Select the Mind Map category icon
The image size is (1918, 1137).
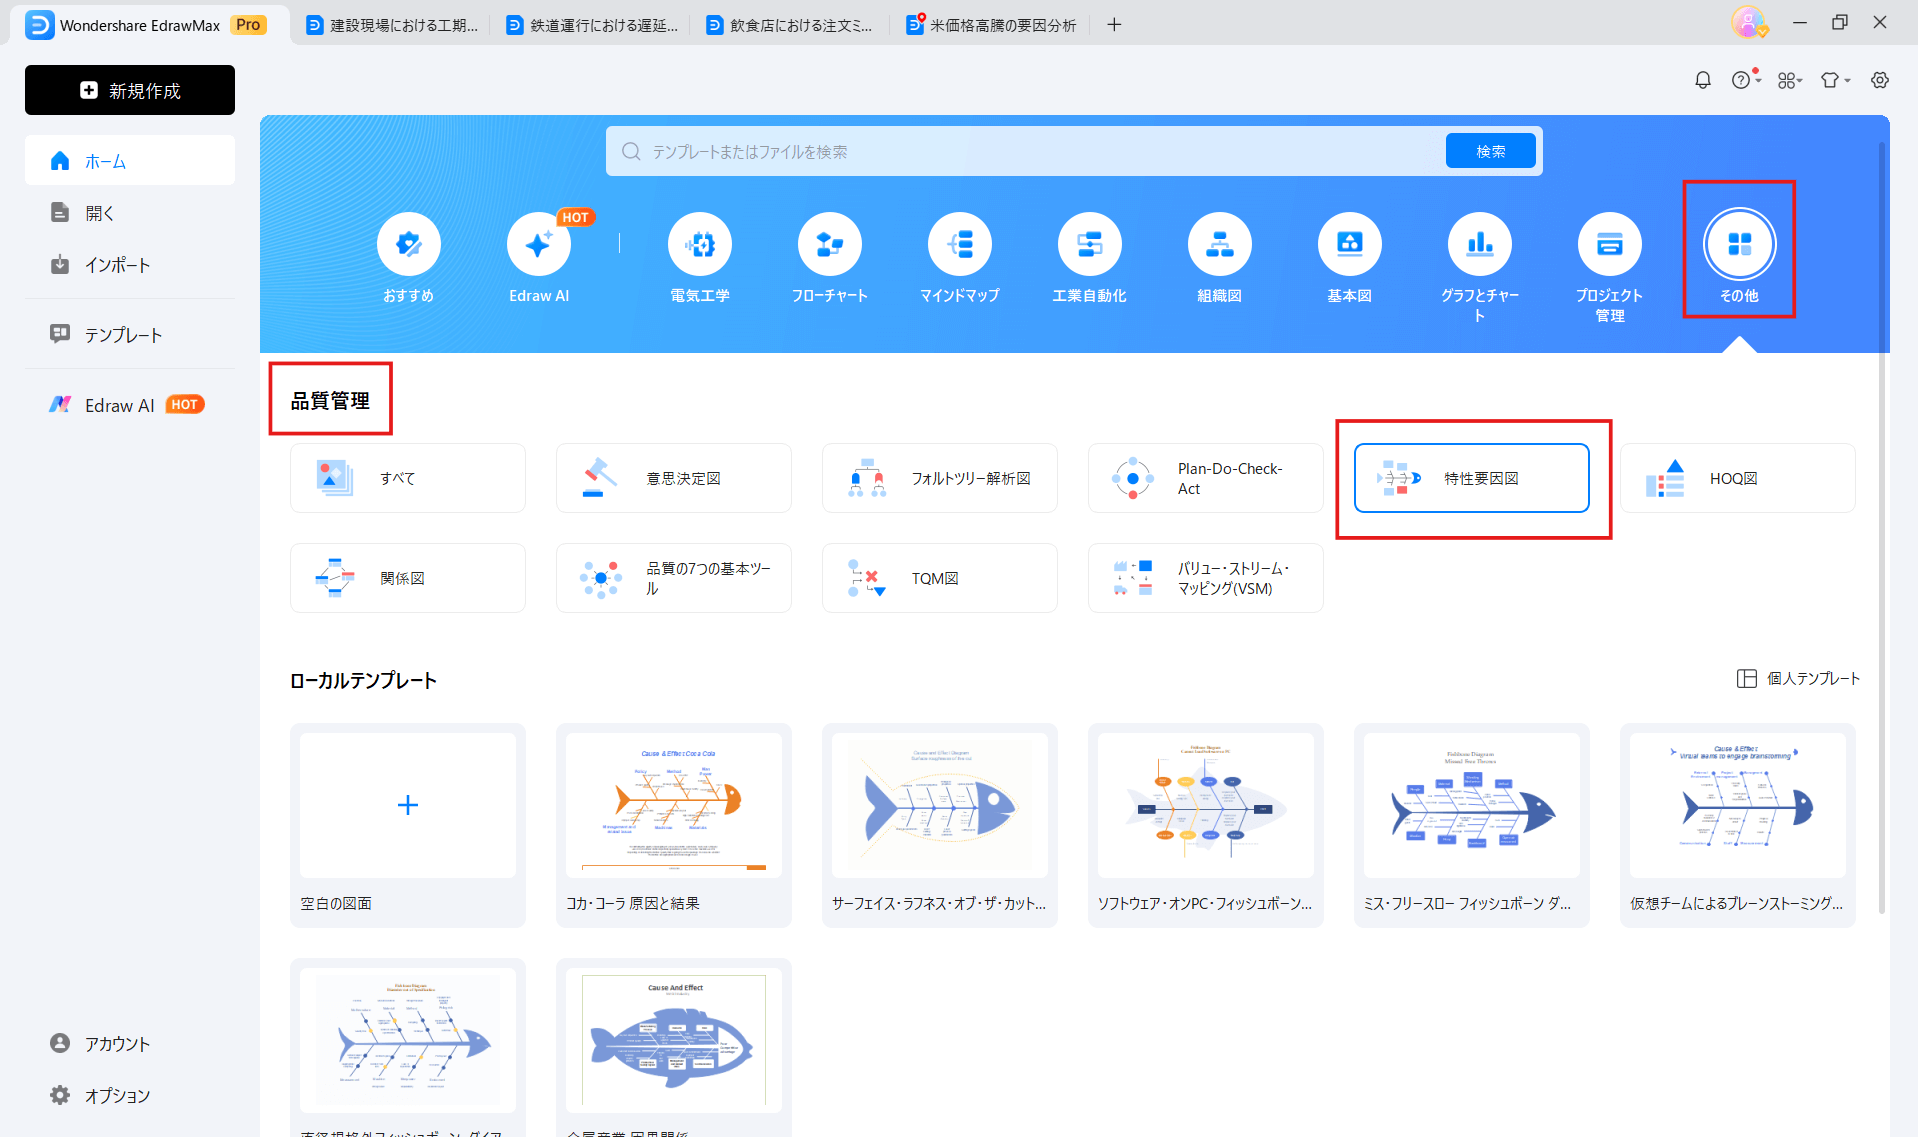tap(959, 245)
